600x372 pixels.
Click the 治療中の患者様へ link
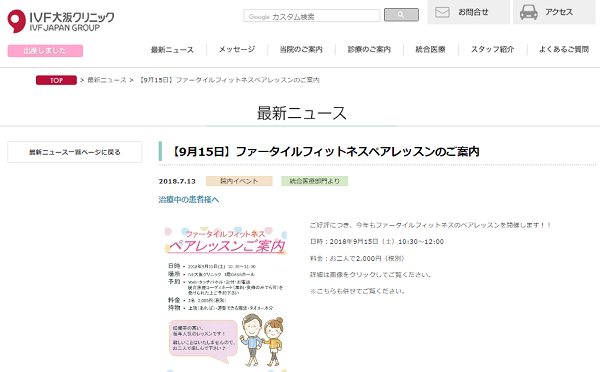(x=189, y=199)
